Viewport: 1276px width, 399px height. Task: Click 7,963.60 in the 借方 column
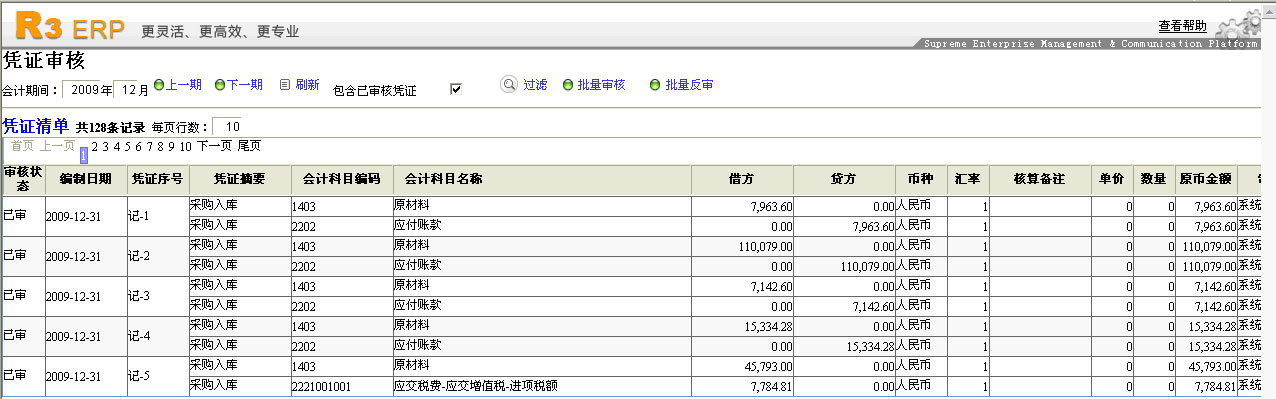[x=771, y=207]
